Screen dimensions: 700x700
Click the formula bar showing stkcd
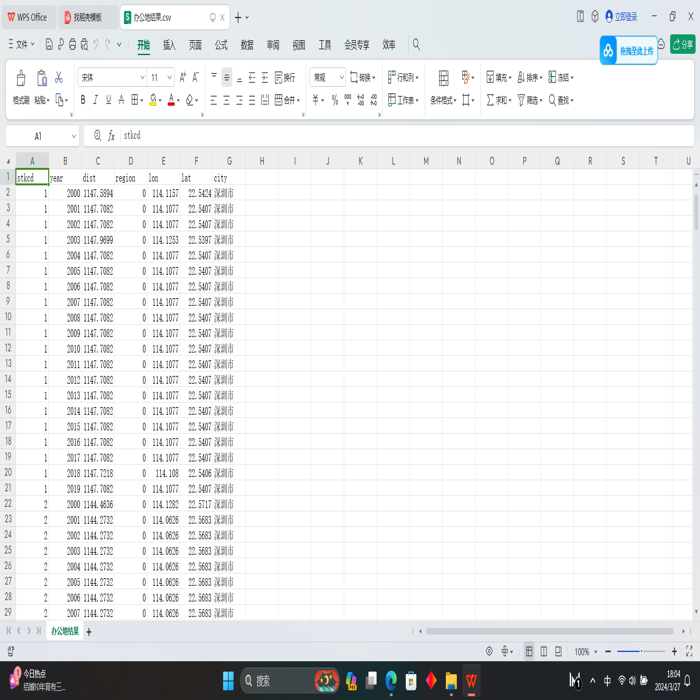point(388,135)
